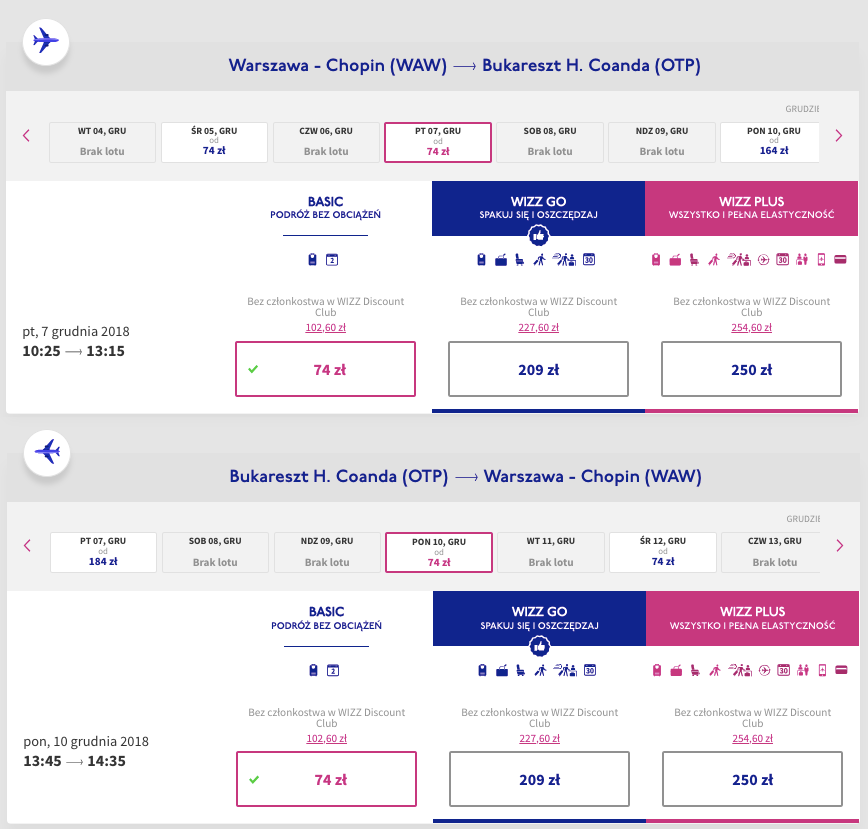Viewport: 868px width, 829px height.
Task: Click the credit card icon in outbound WIZZ PLUS
Action: (x=840, y=259)
